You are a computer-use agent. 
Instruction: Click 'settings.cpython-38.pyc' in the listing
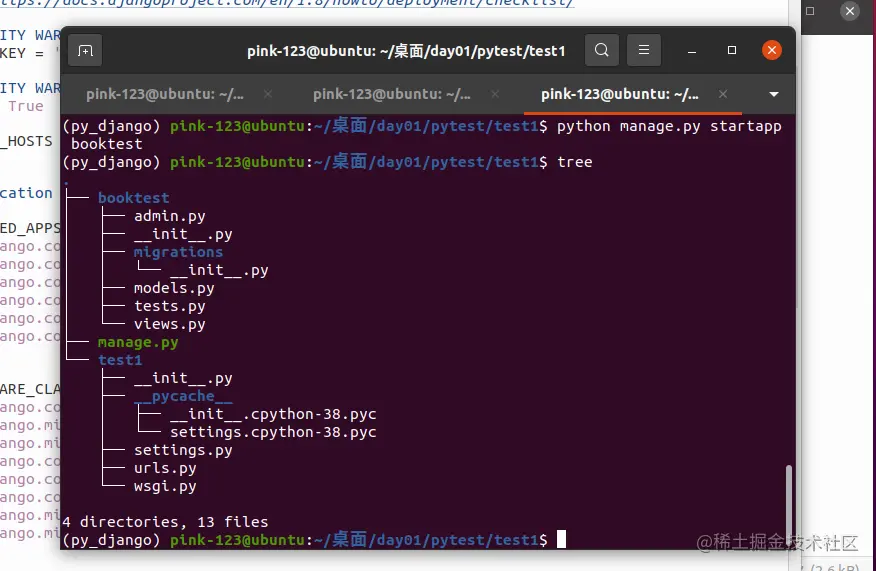click(x=273, y=432)
